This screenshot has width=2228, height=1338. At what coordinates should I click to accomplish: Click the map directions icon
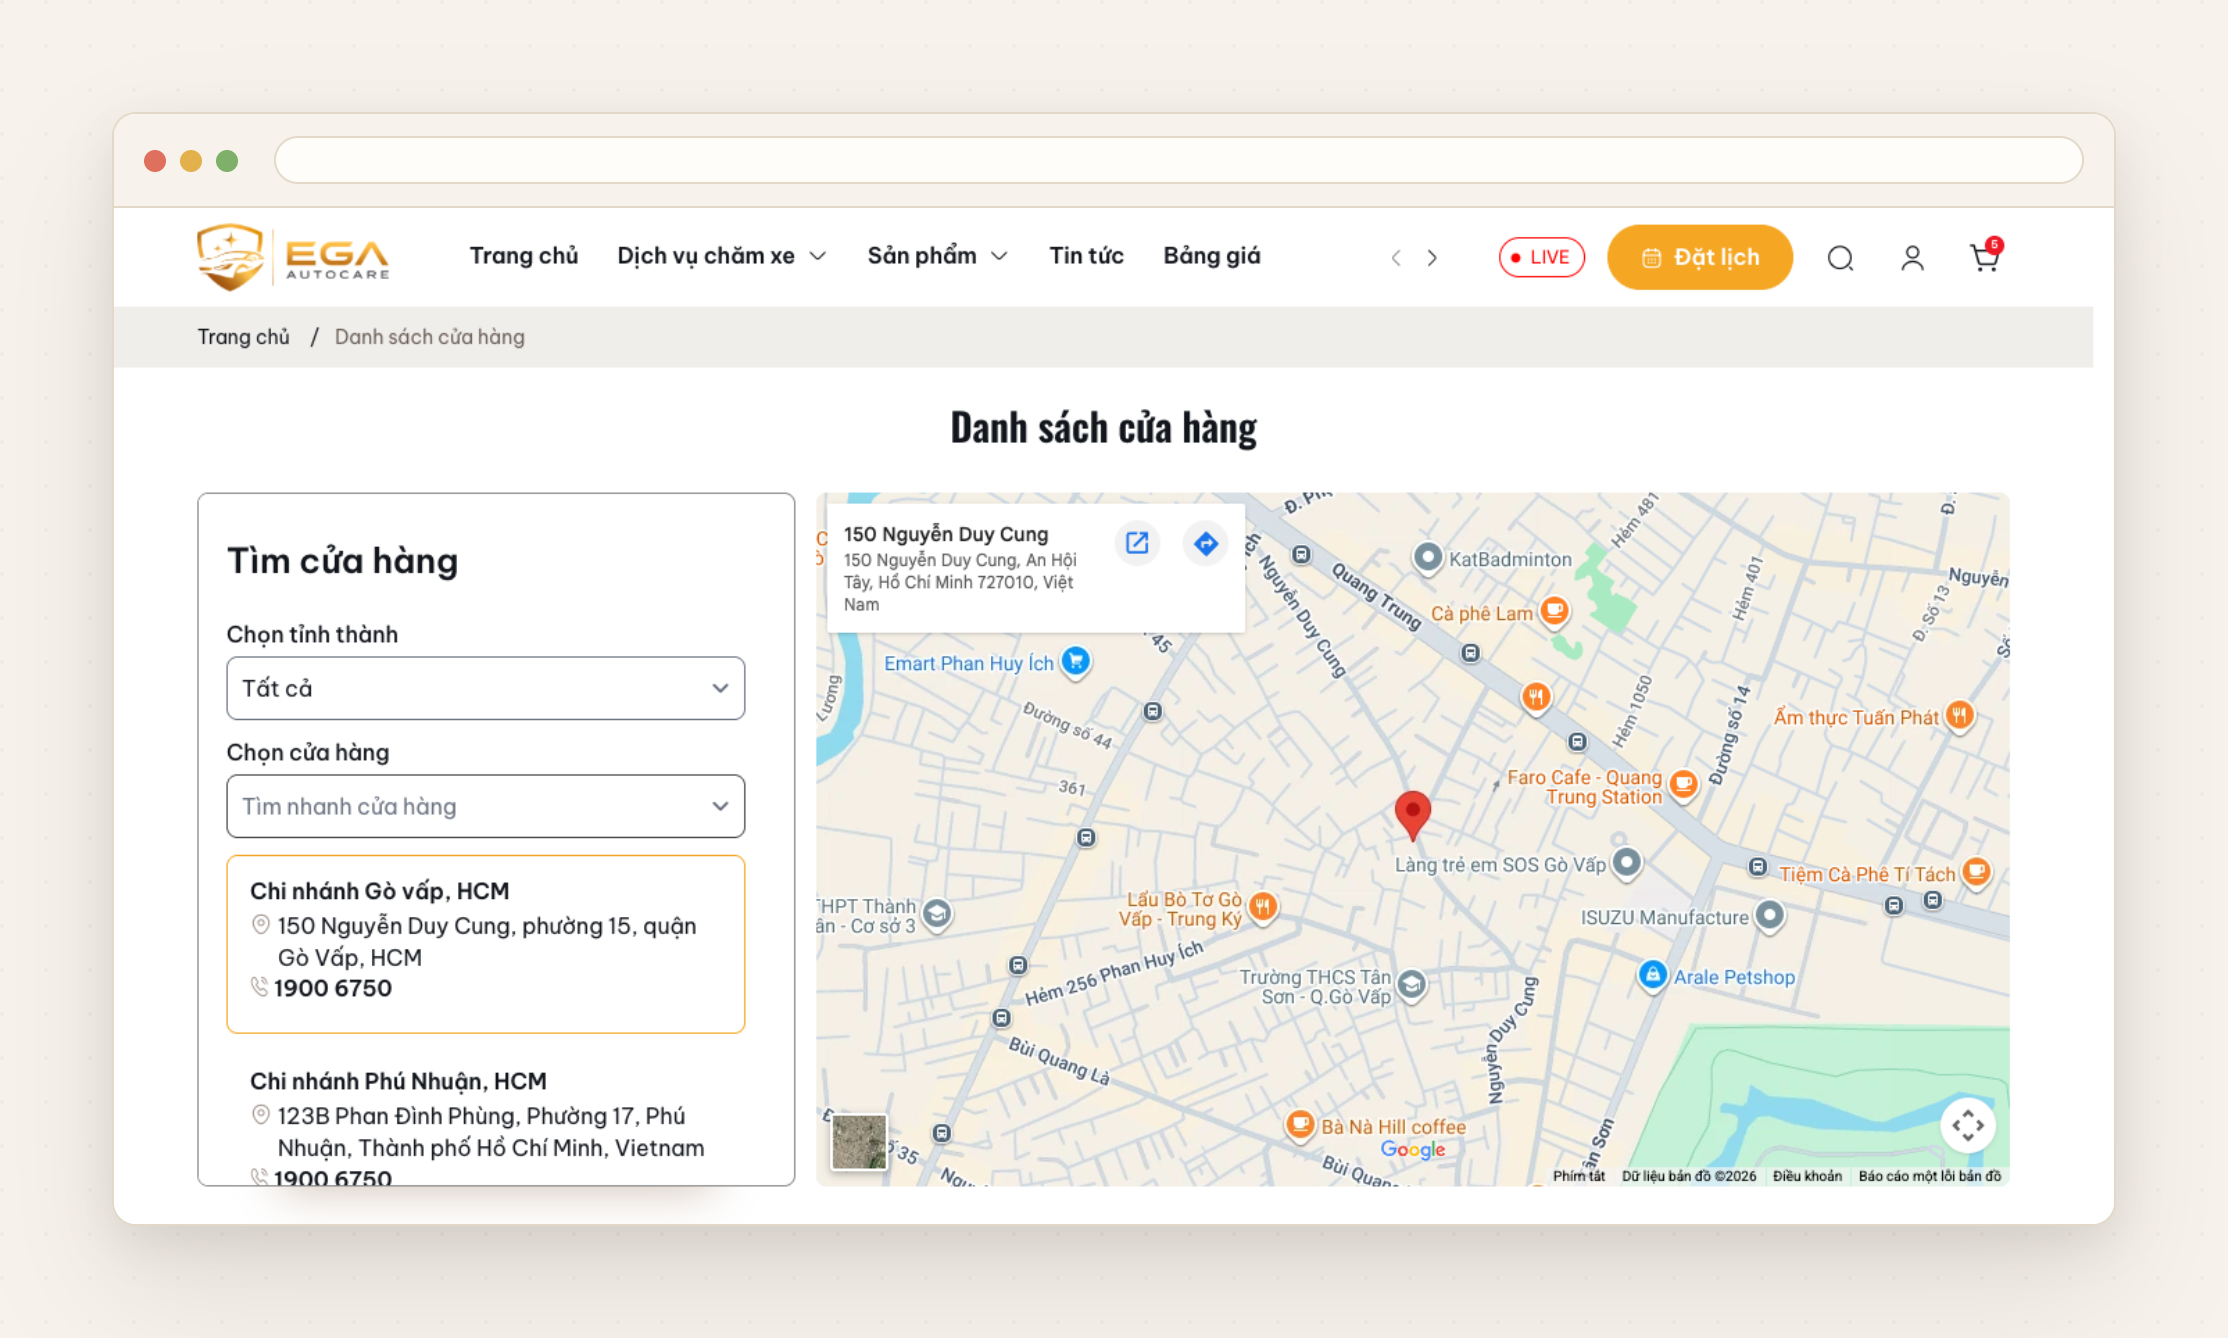(1206, 543)
